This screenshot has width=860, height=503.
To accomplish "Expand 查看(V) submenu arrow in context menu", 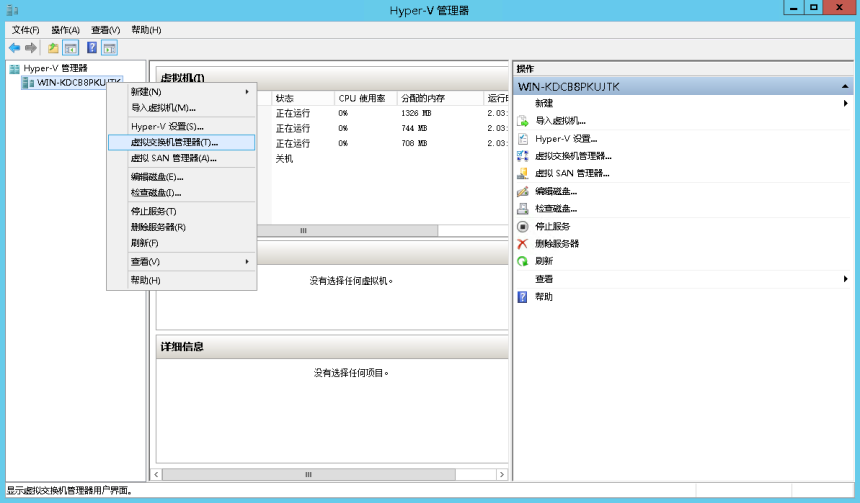I will tap(247, 262).
